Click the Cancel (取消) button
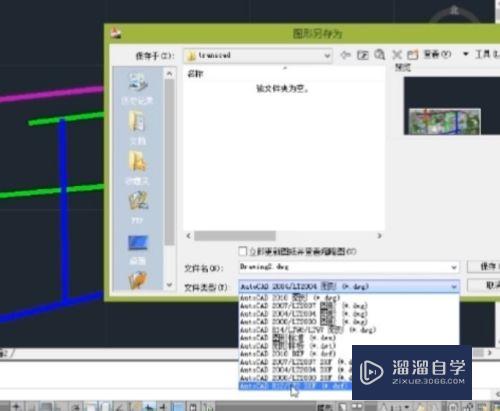 coord(483,285)
